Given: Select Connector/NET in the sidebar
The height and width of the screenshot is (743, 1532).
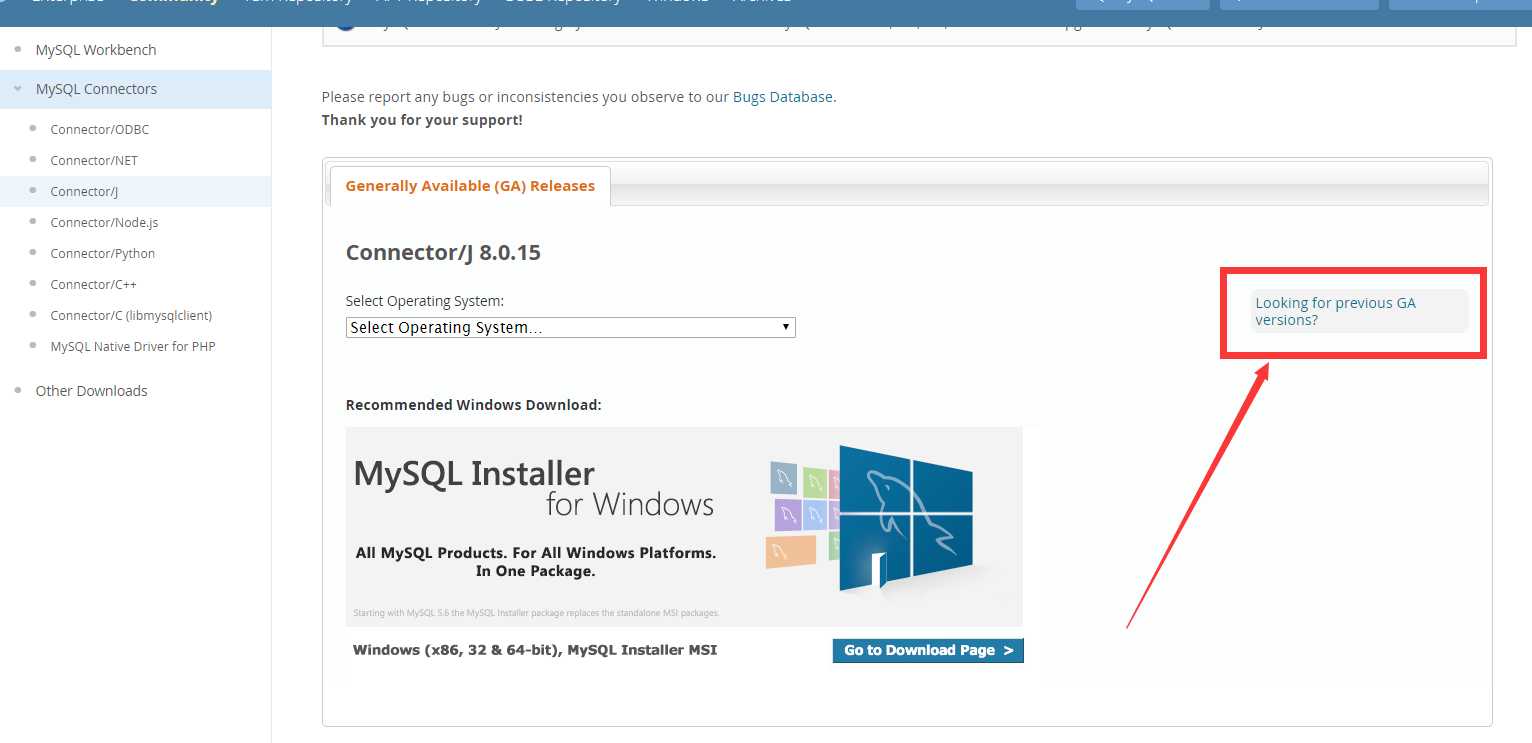Looking at the screenshot, I should coord(94,160).
